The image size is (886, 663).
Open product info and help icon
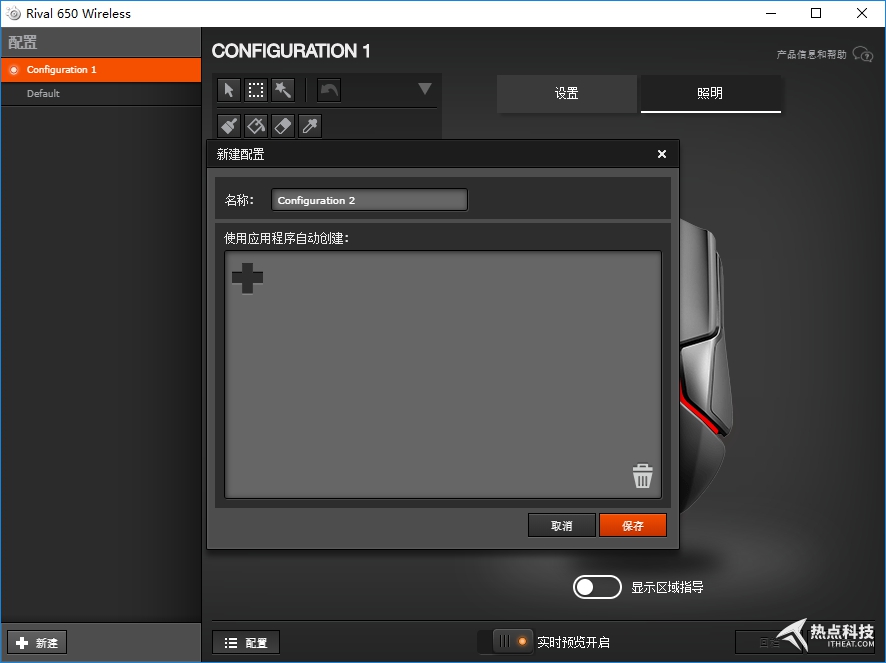(862, 55)
